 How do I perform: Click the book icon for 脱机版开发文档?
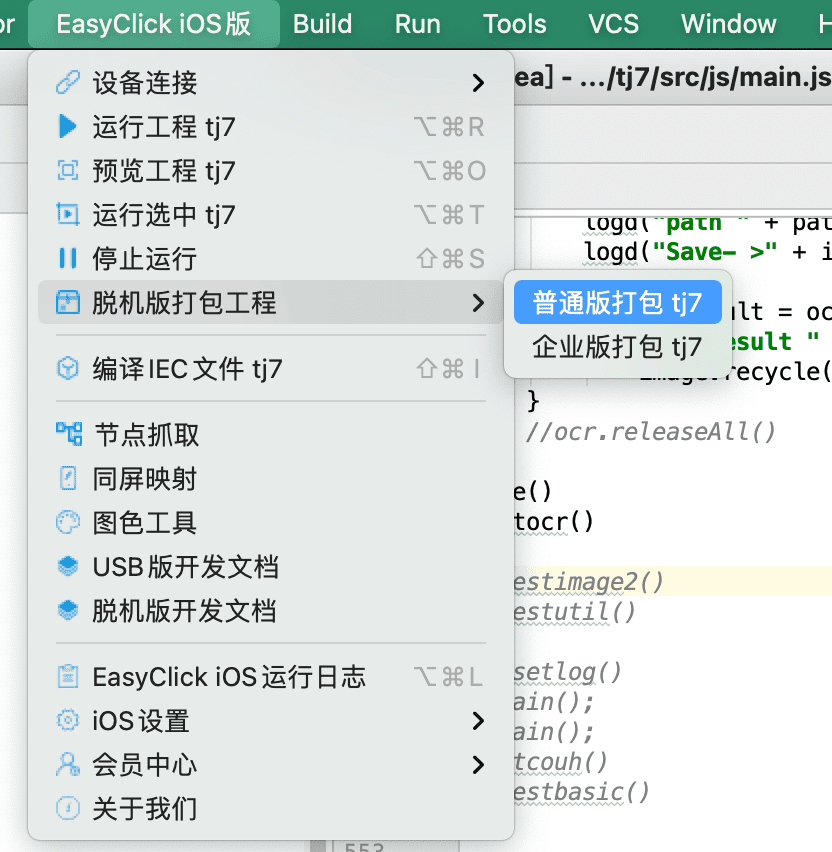pos(68,610)
